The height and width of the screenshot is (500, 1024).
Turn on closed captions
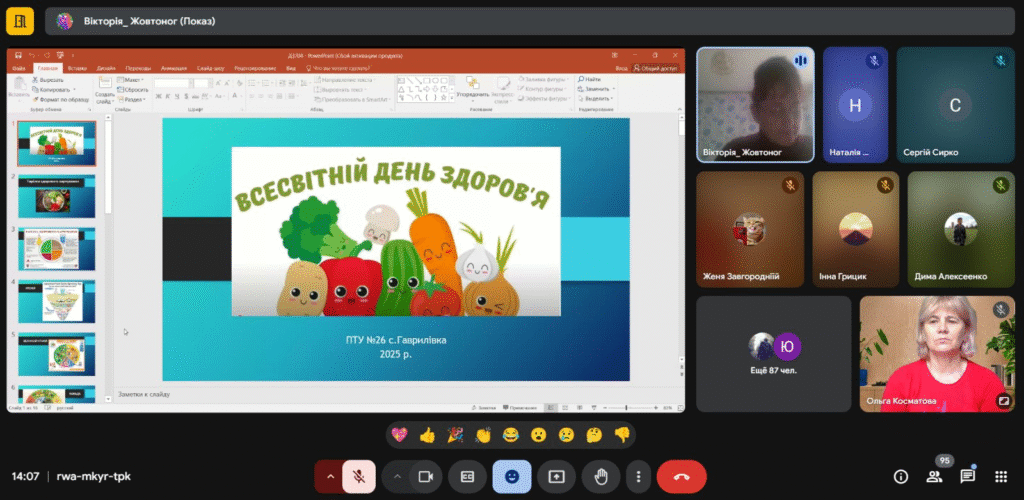pos(467,477)
